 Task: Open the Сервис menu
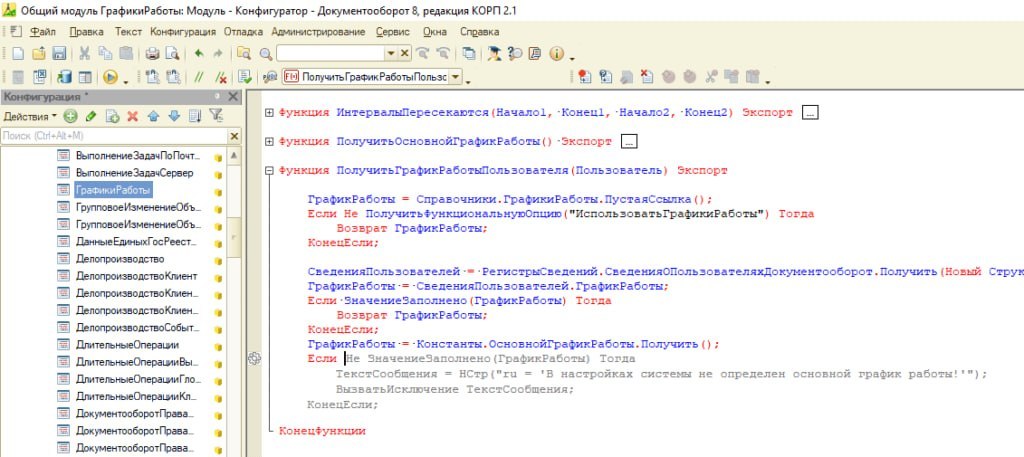(x=392, y=31)
